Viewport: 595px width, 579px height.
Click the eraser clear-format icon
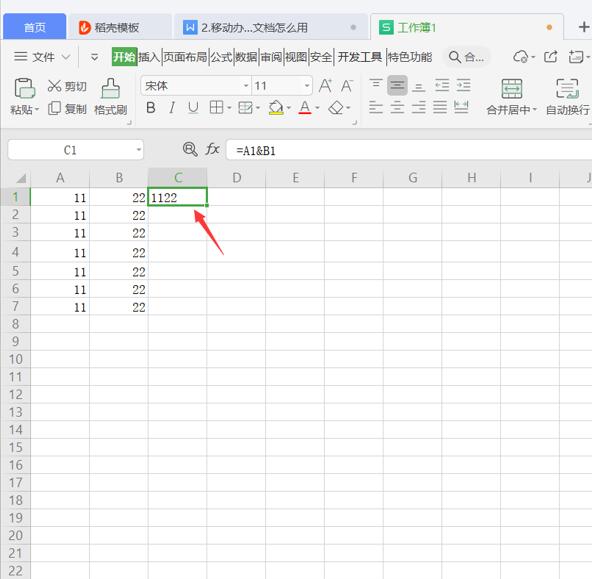[x=336, y=108]
